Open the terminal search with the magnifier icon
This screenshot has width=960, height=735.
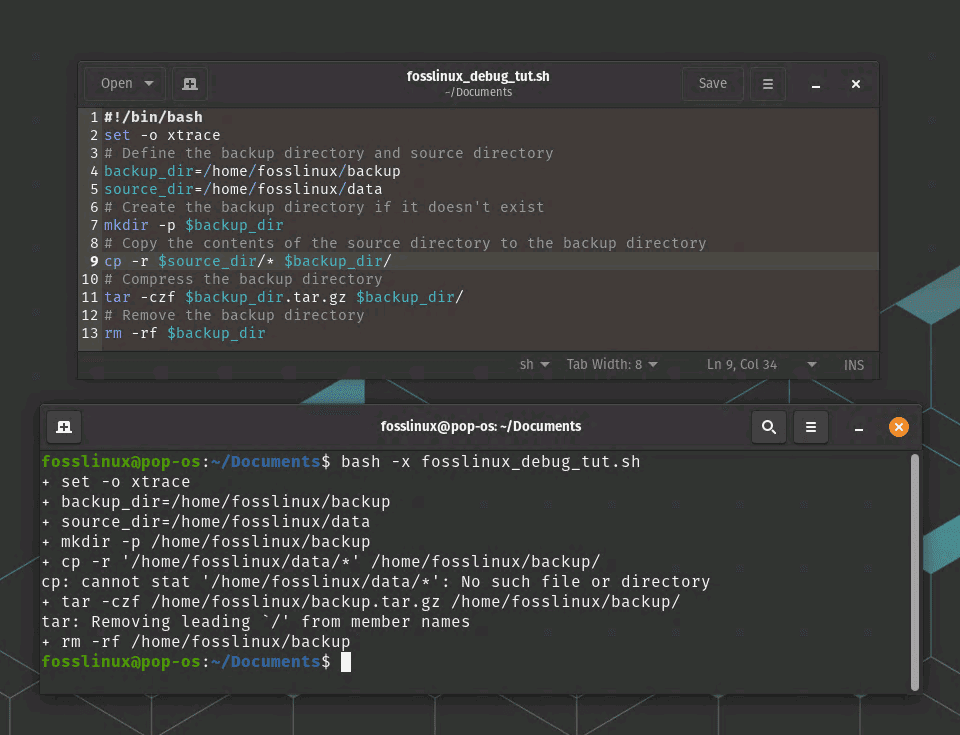pos(768,426)
